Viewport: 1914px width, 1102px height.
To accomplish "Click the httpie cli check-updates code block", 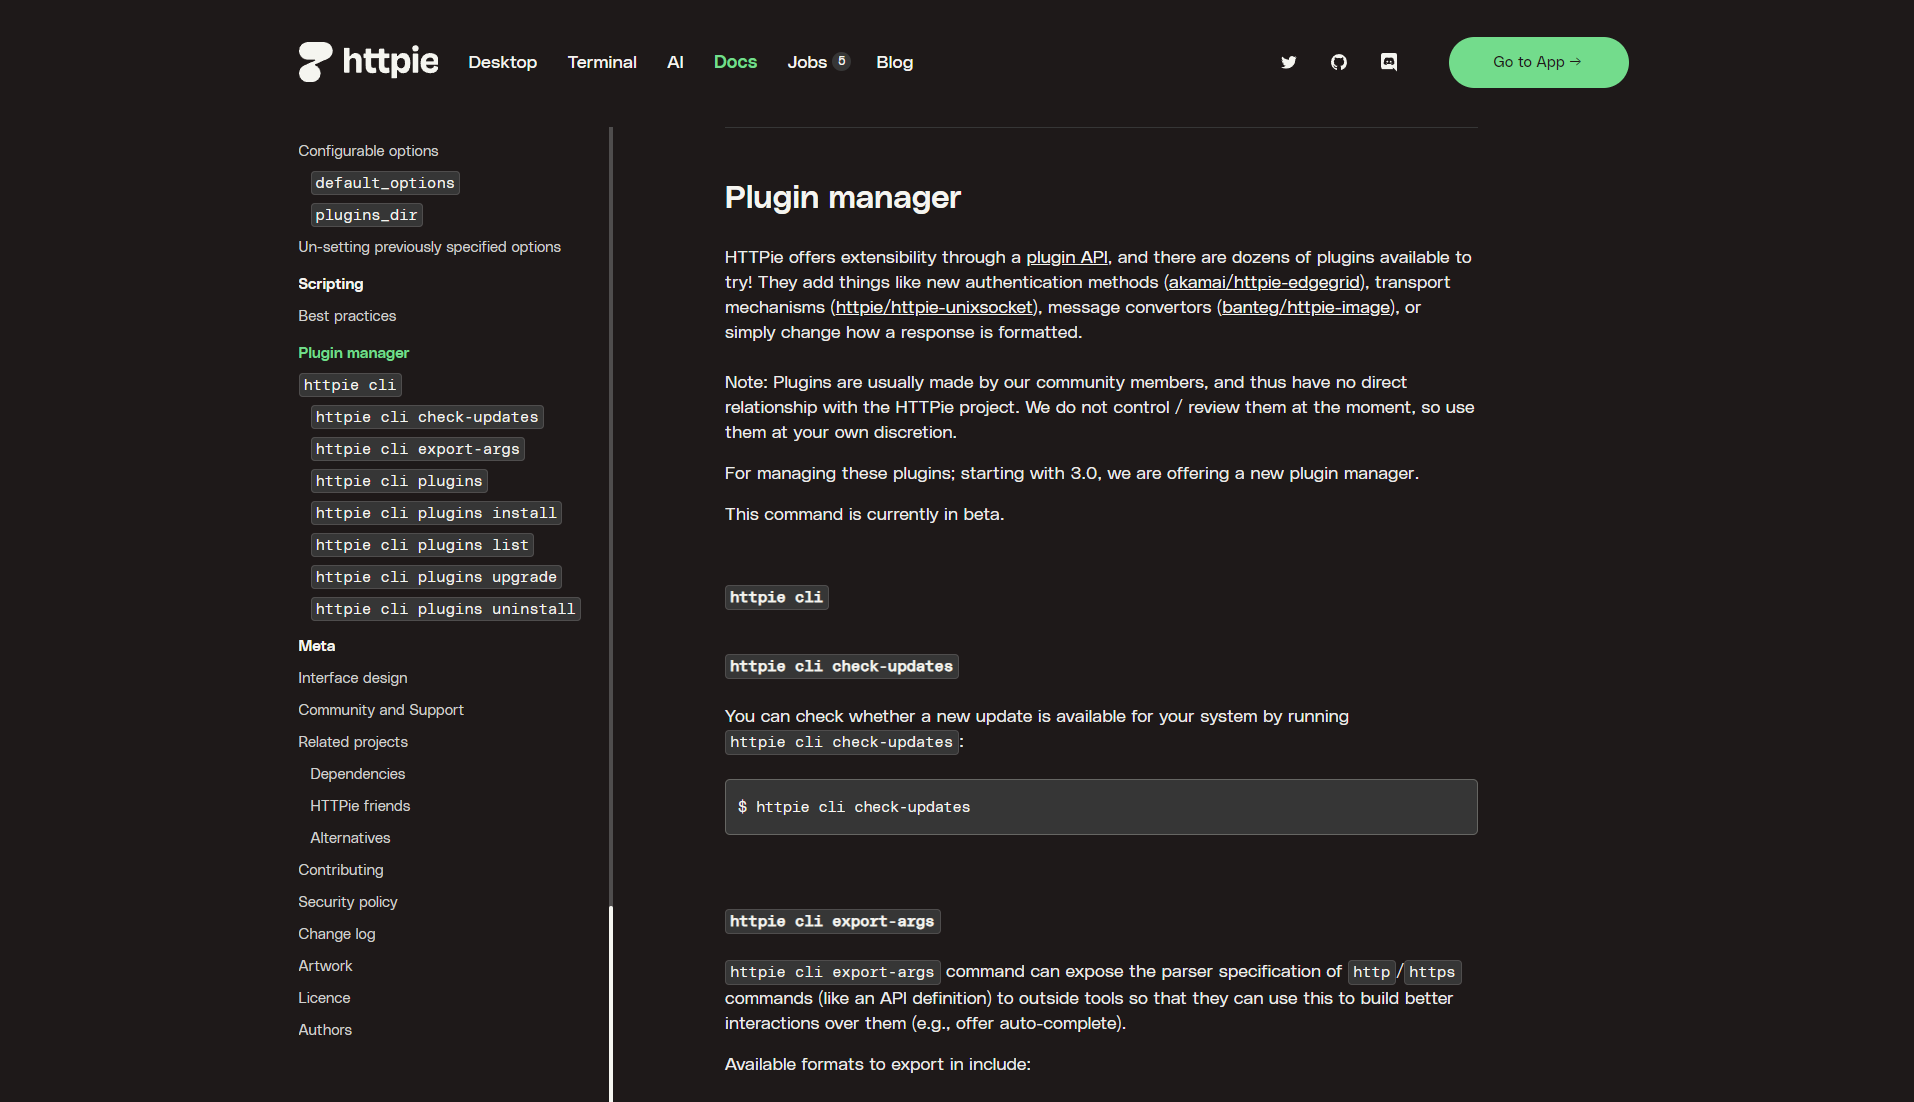I will (1100, 807).
